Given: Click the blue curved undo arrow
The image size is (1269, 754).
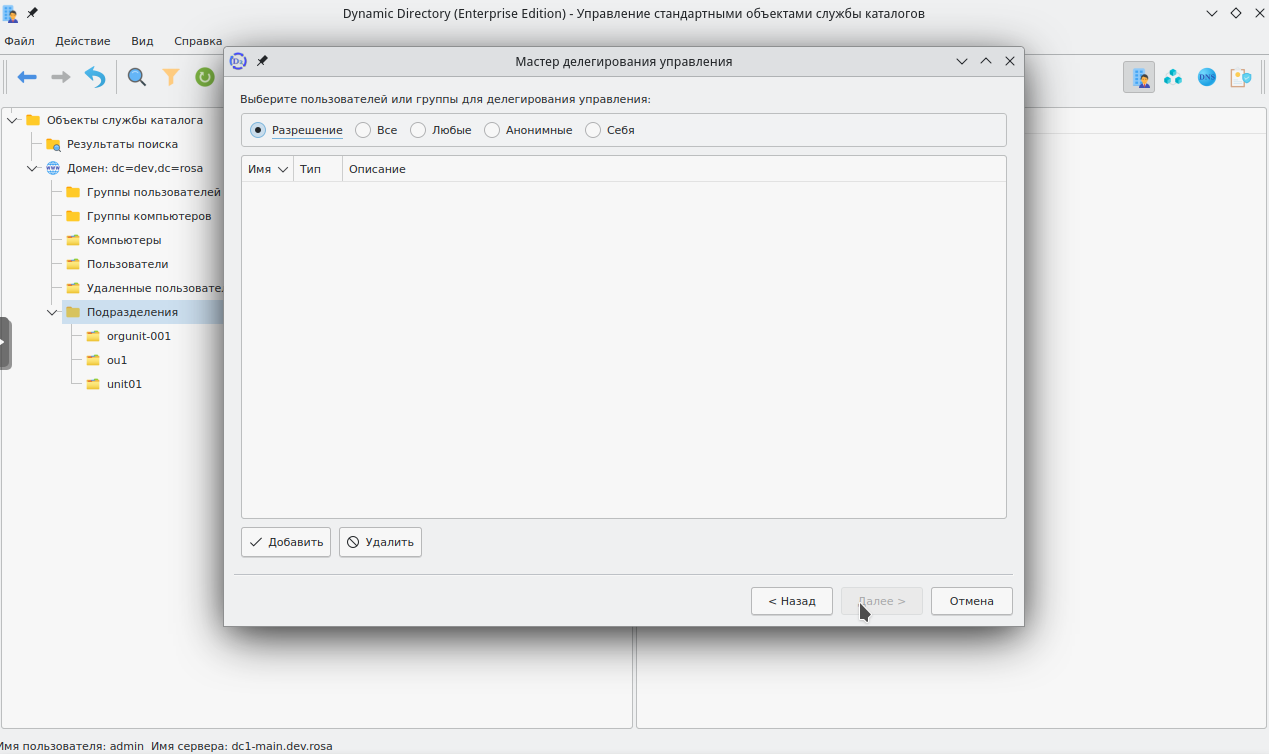Looking at the screenshot, I should 95,77.
